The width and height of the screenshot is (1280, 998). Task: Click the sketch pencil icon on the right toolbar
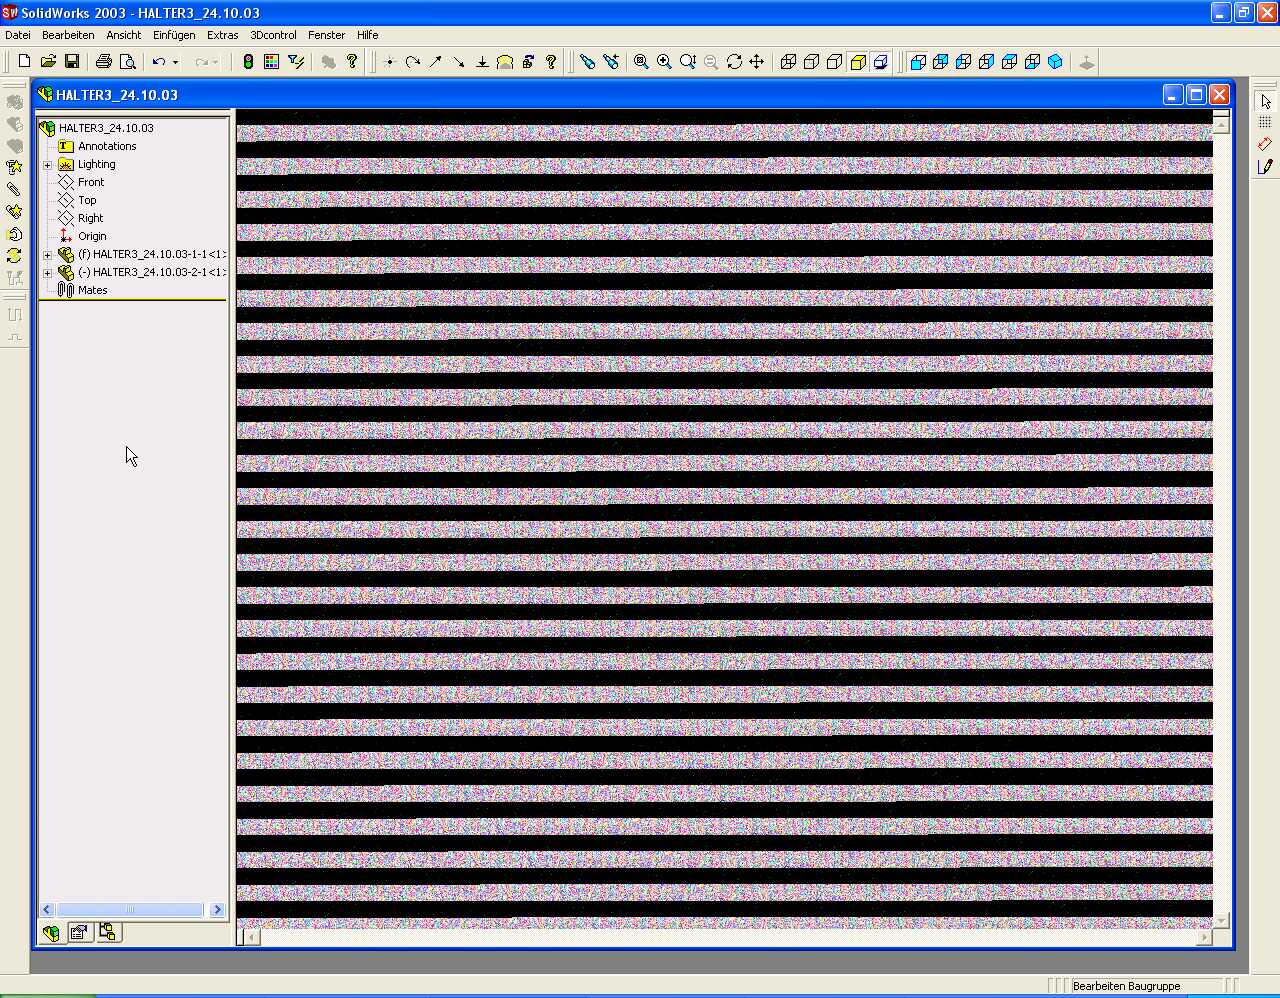1265,167
